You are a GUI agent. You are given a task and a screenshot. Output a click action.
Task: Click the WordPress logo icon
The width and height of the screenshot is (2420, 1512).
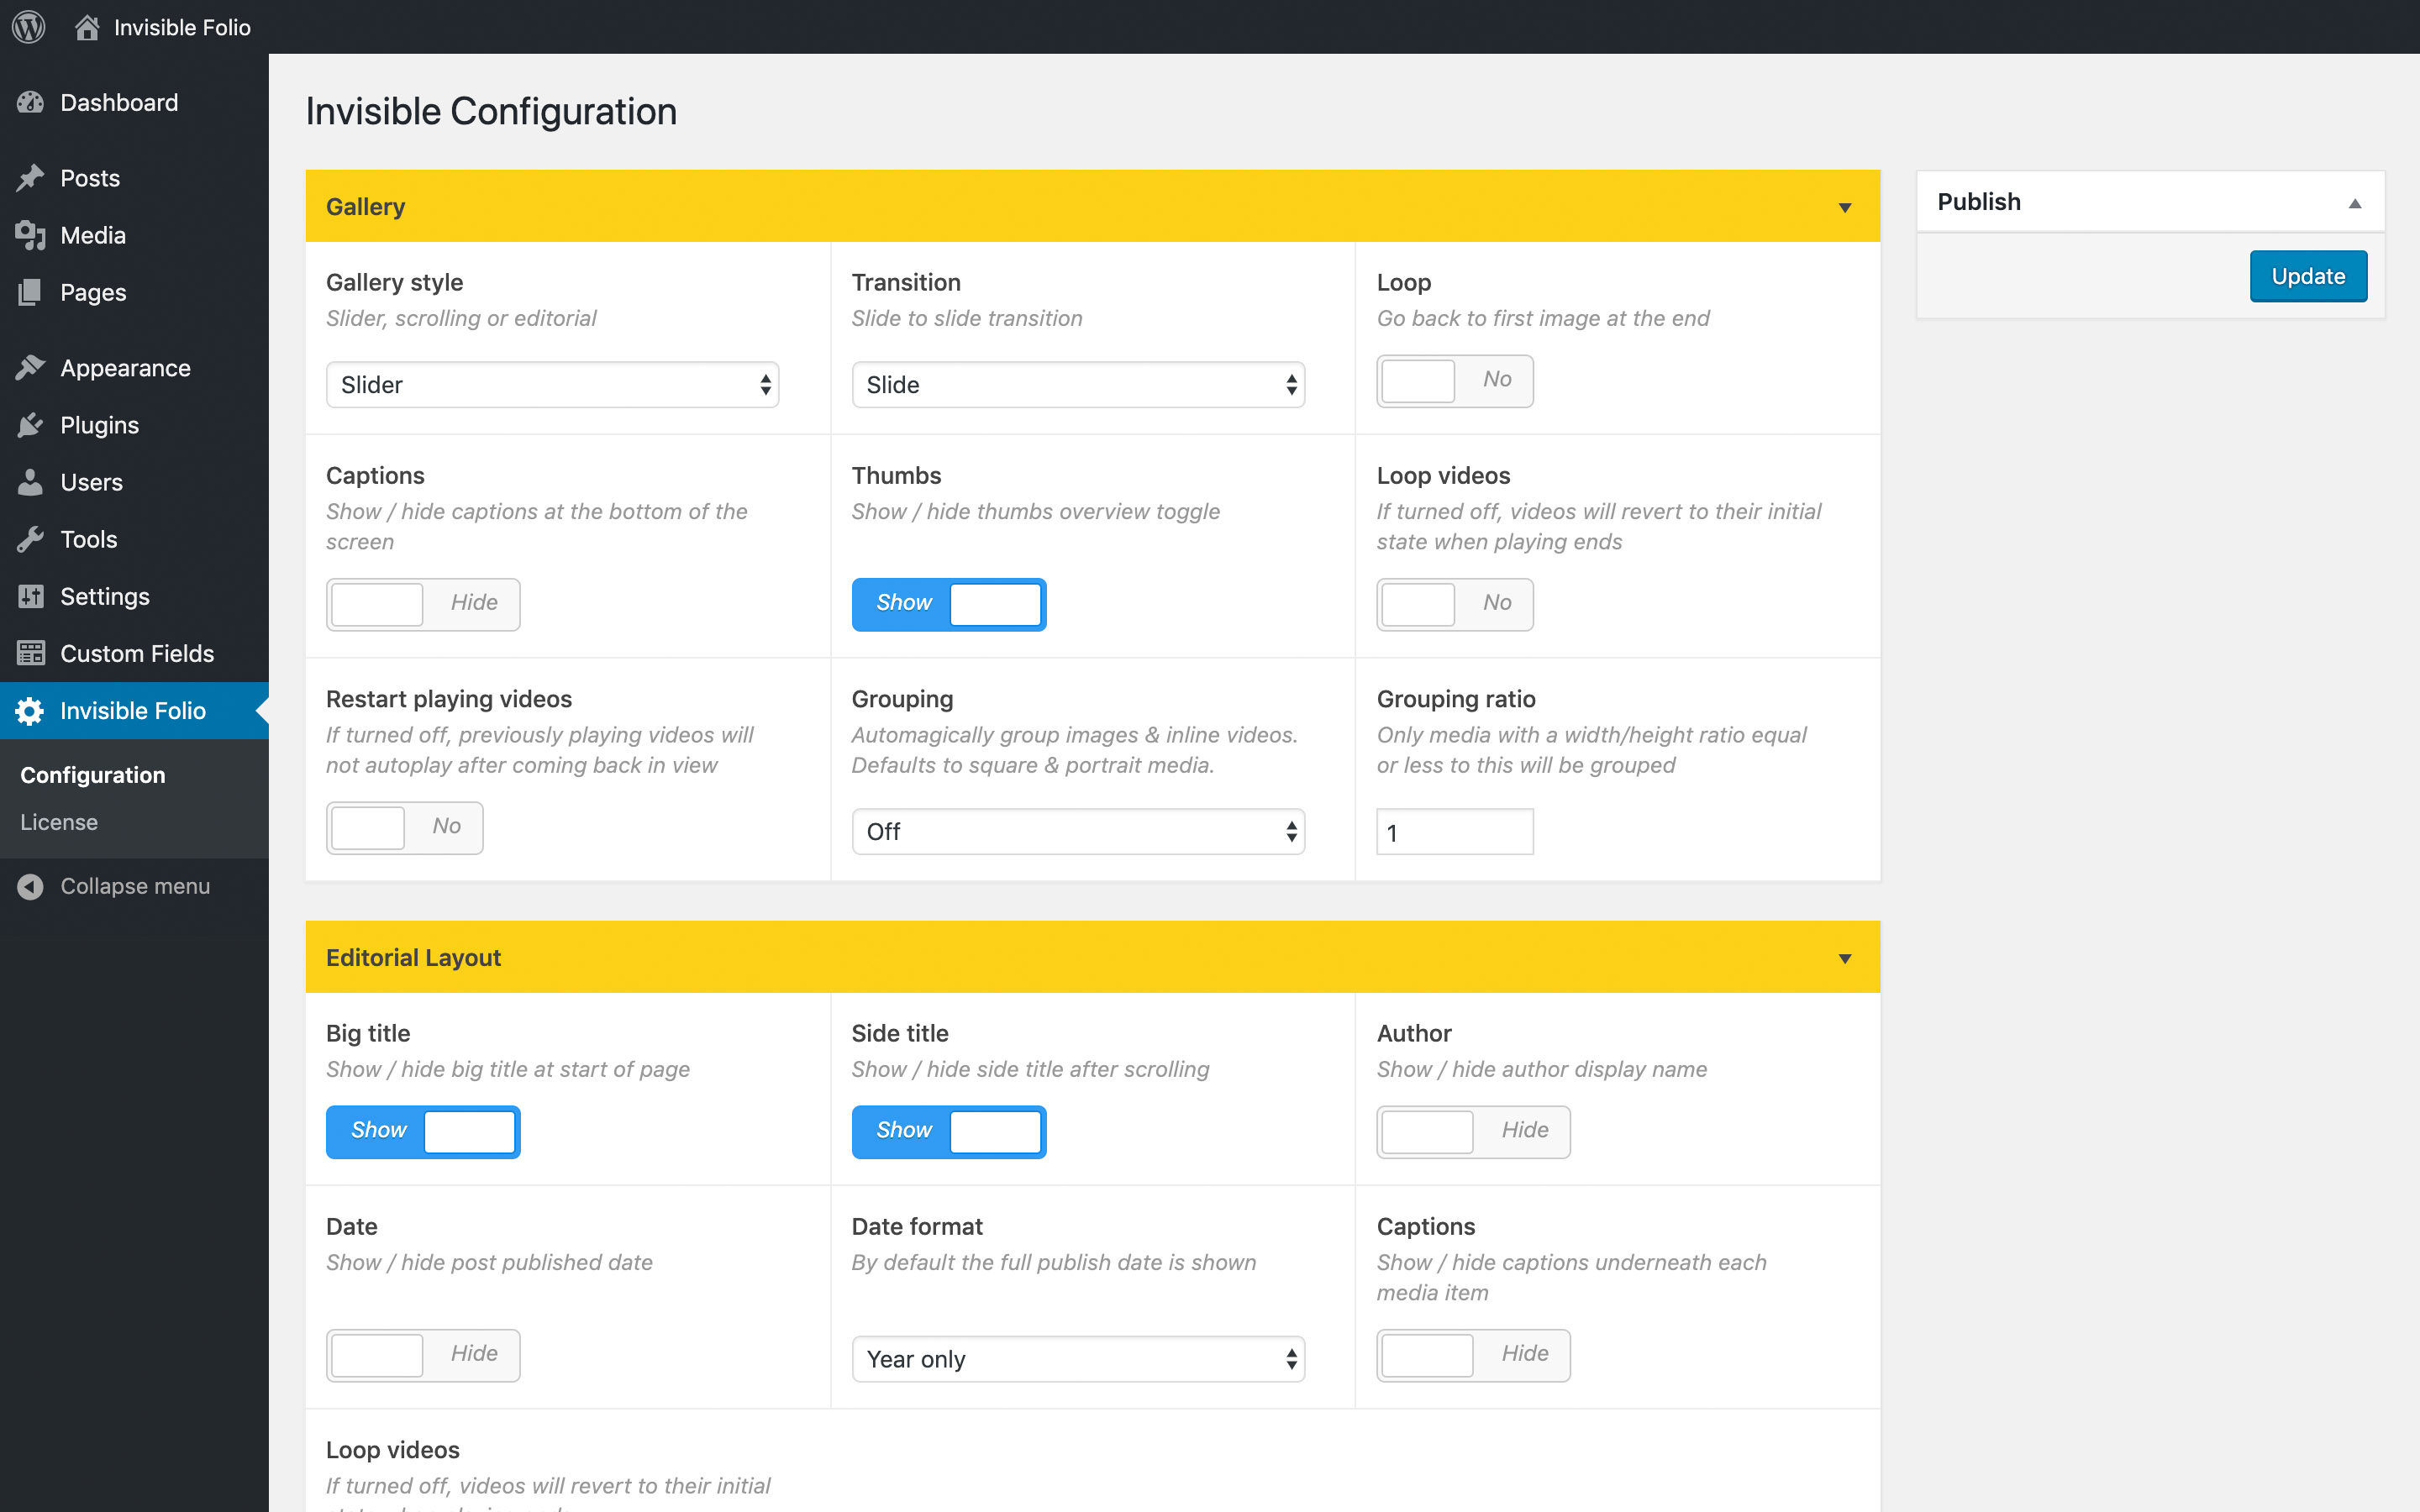[29, 27]
